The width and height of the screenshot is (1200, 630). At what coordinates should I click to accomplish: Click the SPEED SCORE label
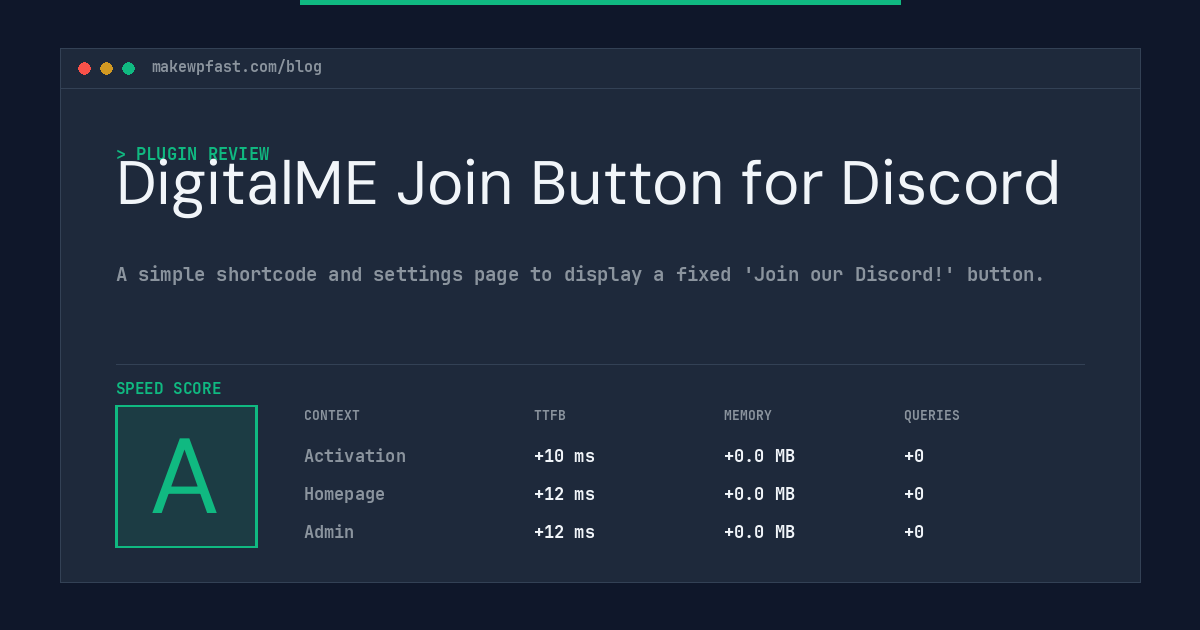coord(169,389)
